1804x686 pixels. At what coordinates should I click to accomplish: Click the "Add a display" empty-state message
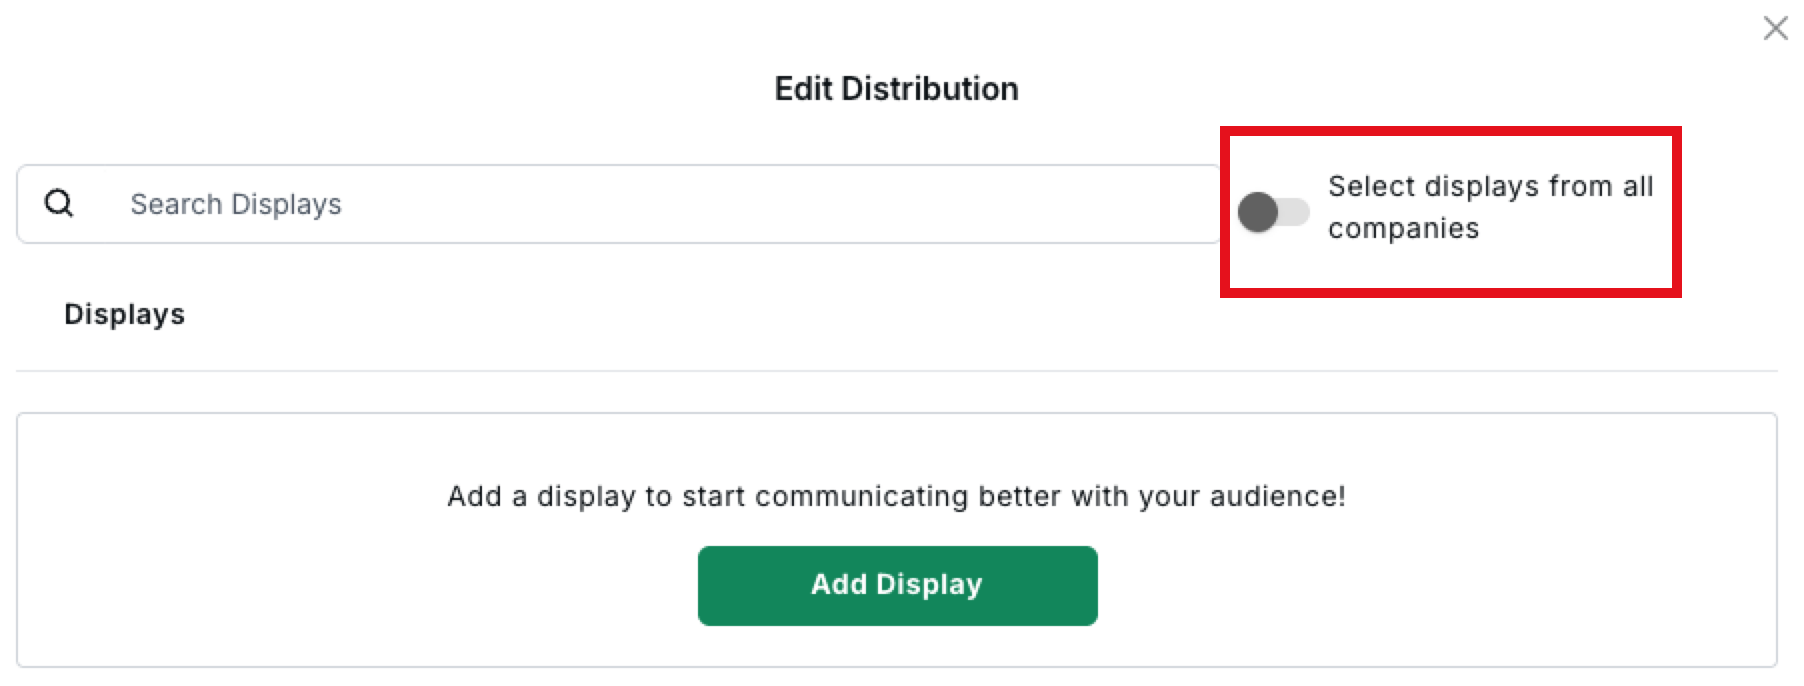coord(896,496)
